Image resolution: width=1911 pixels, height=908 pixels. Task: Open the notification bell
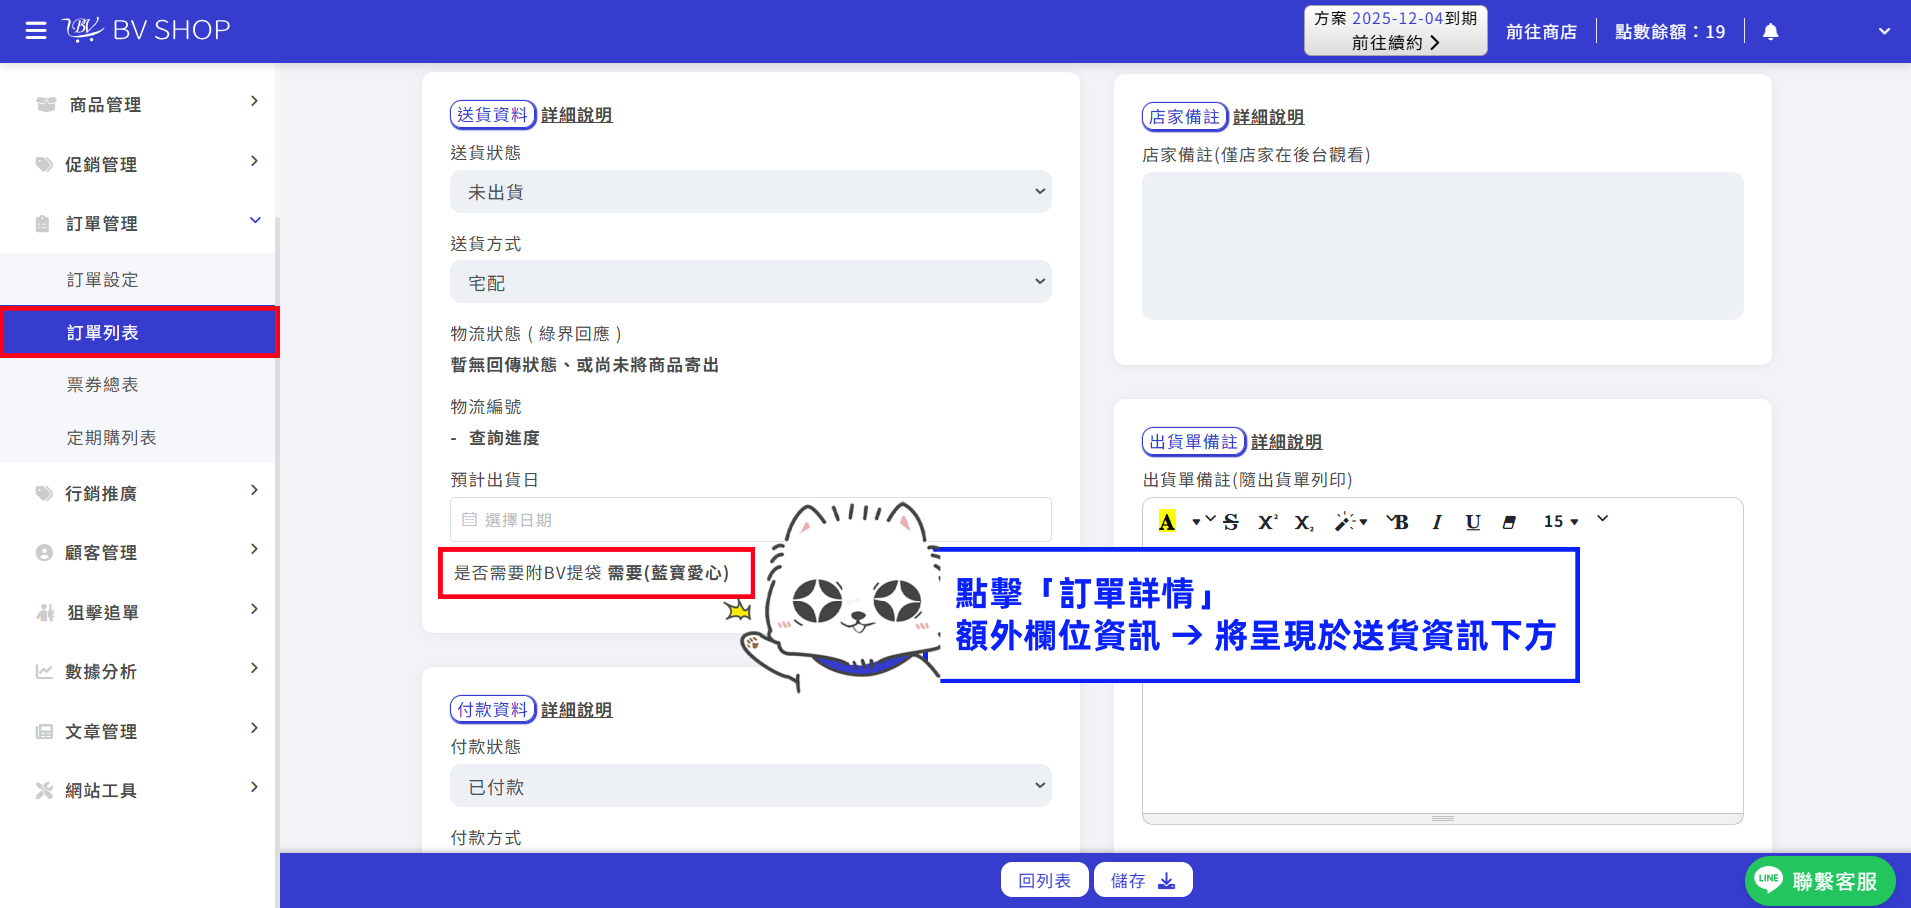point(1770,31)
